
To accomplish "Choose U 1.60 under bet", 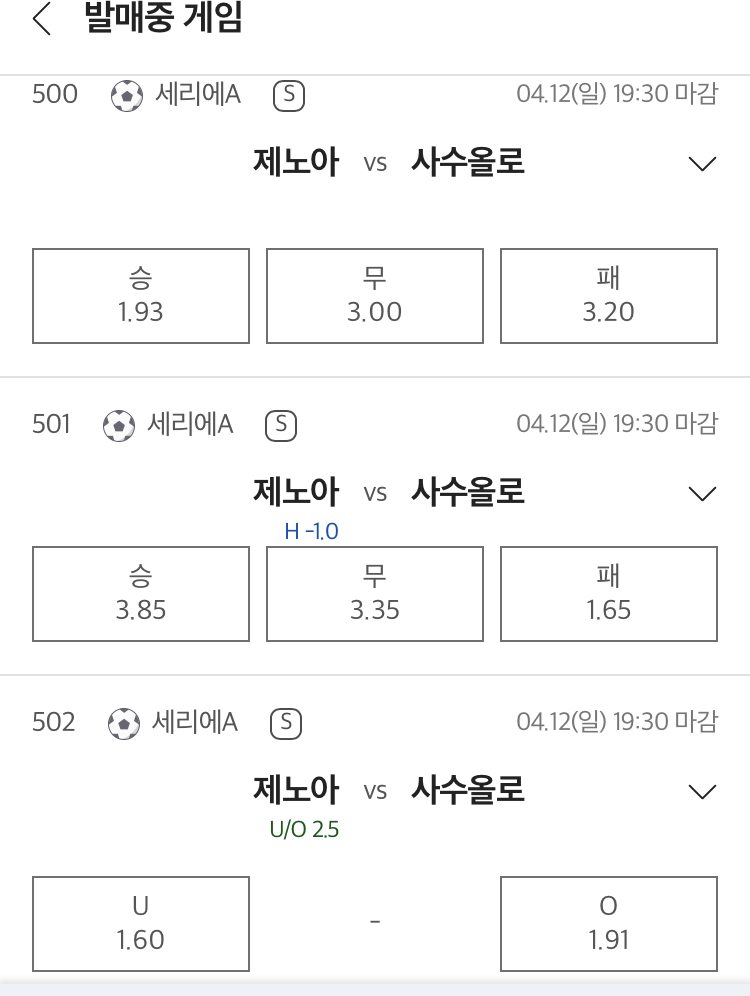I will tap(141, 924).
